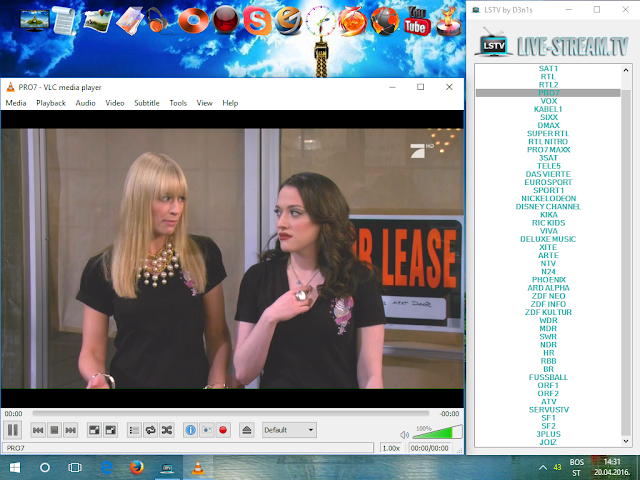
Task: Select the NICKELODEON channel
Action: click(x=548, y=198)
